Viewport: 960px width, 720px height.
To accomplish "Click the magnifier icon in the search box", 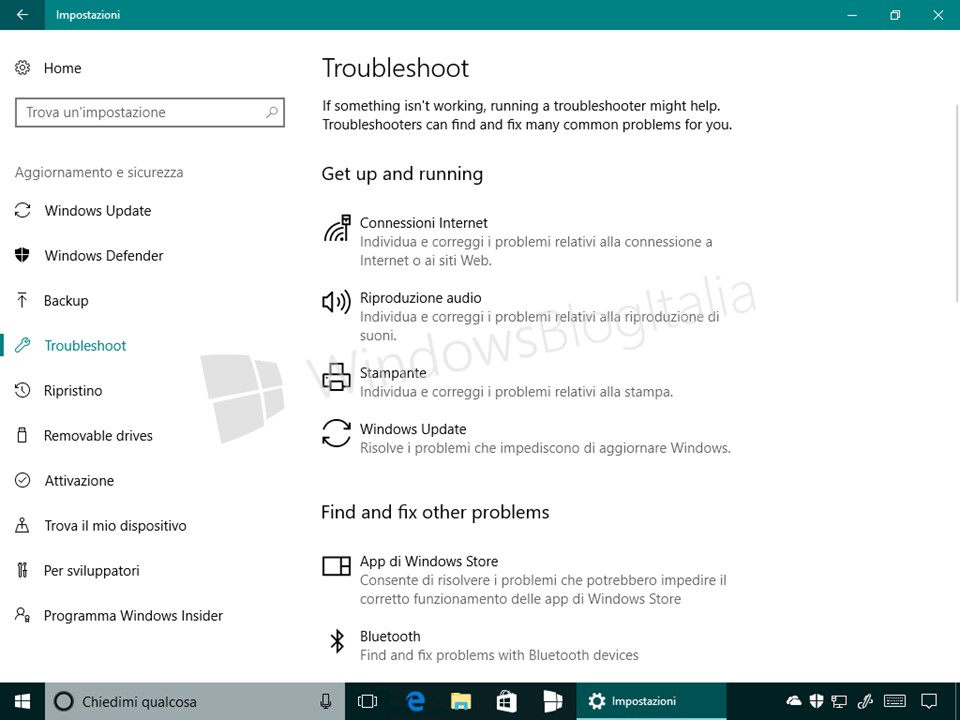I will (272, 112).
